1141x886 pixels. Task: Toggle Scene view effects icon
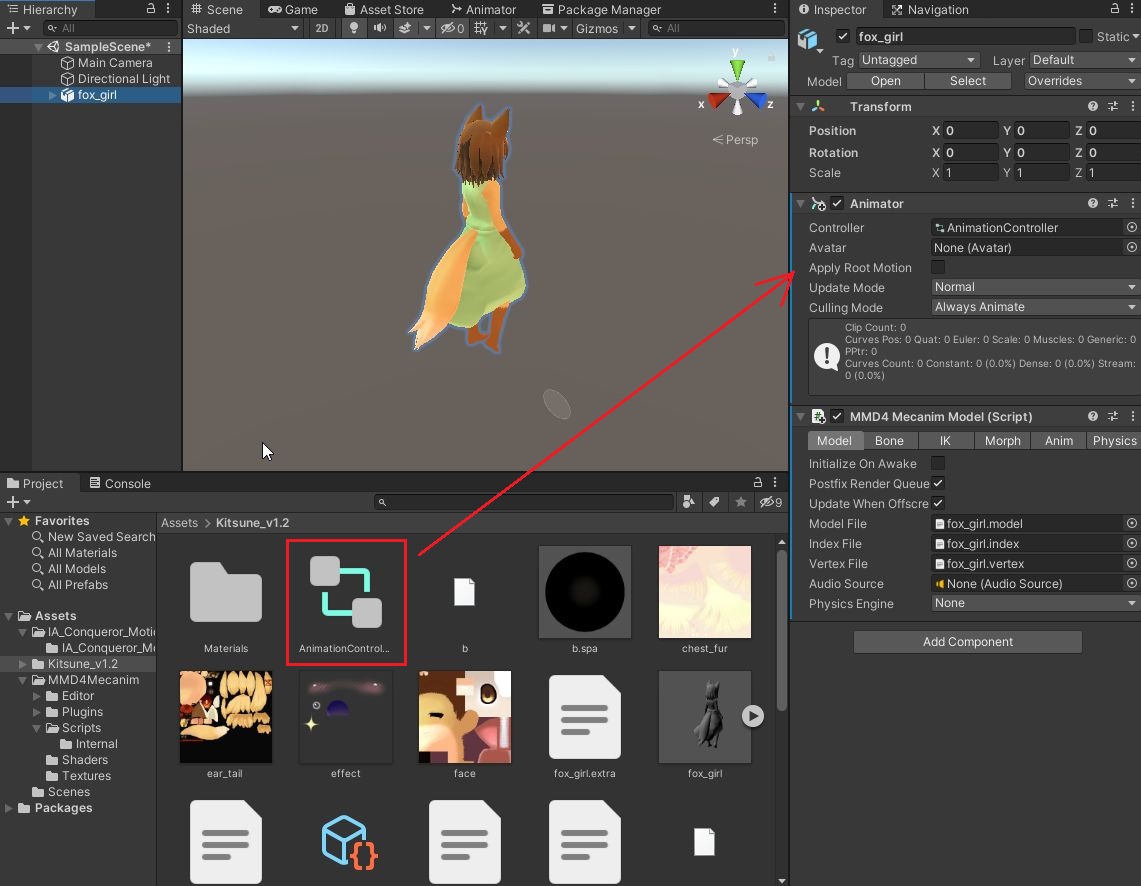(405, 28)
